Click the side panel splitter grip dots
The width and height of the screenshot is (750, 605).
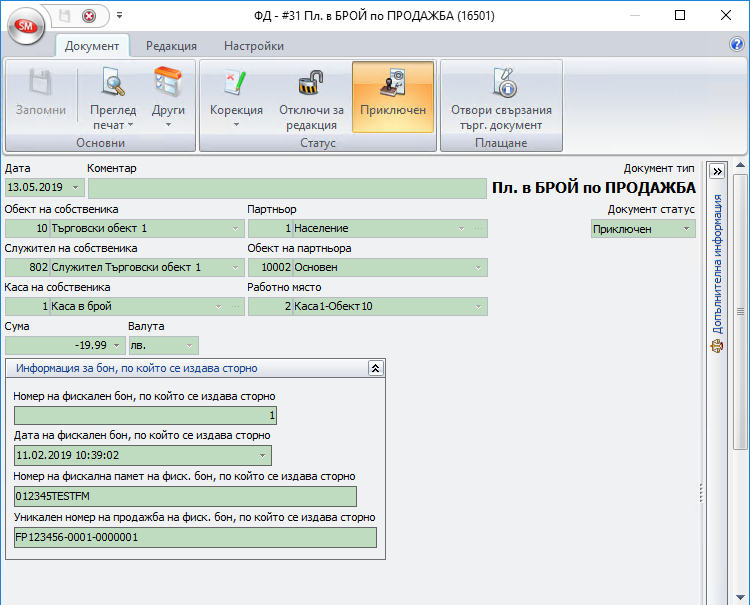click(701, 493)
